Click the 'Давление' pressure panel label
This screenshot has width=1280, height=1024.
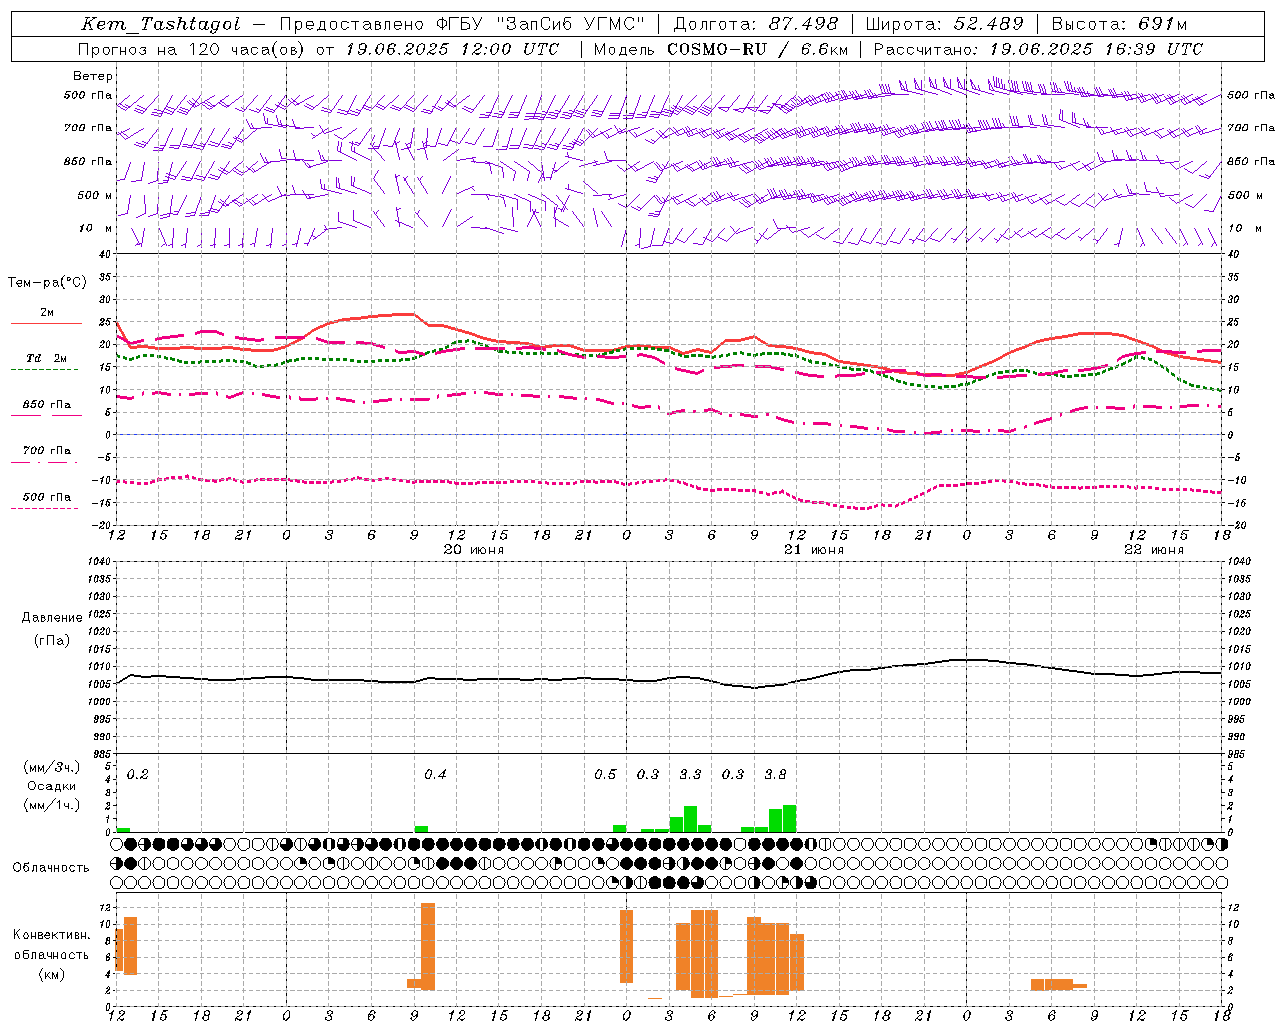52,617
